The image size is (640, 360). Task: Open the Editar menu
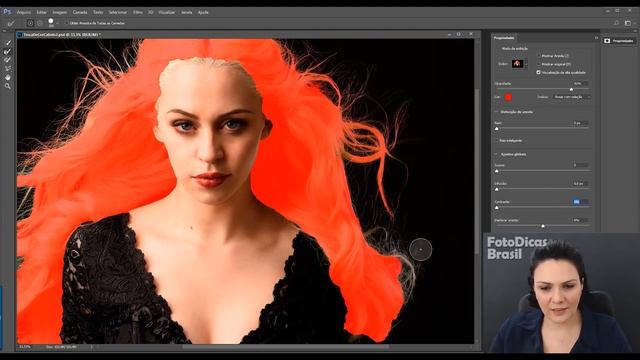click(42, 12)
